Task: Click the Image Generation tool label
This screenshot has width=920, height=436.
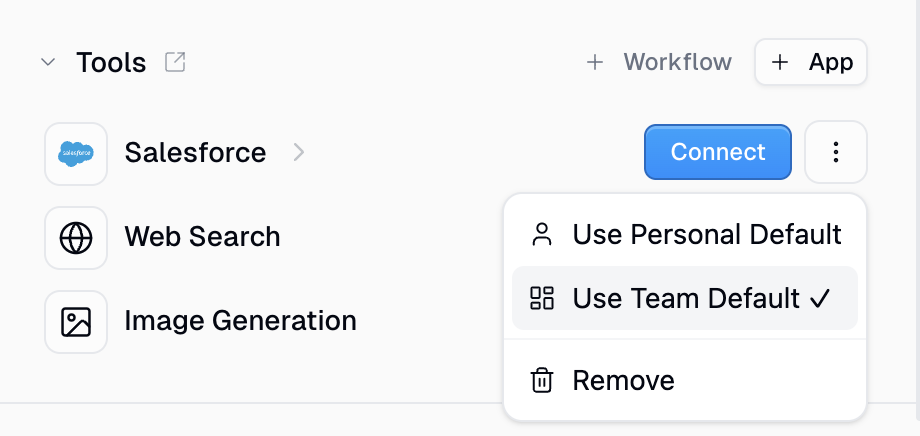Action: (241, 321)
